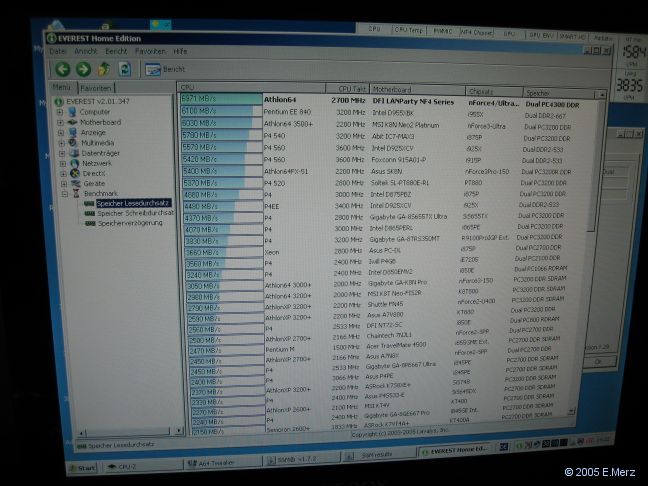This screenshot has width=648, height=486.
Task: Click the Datenträger drive icon
Action: click(74, 153)
